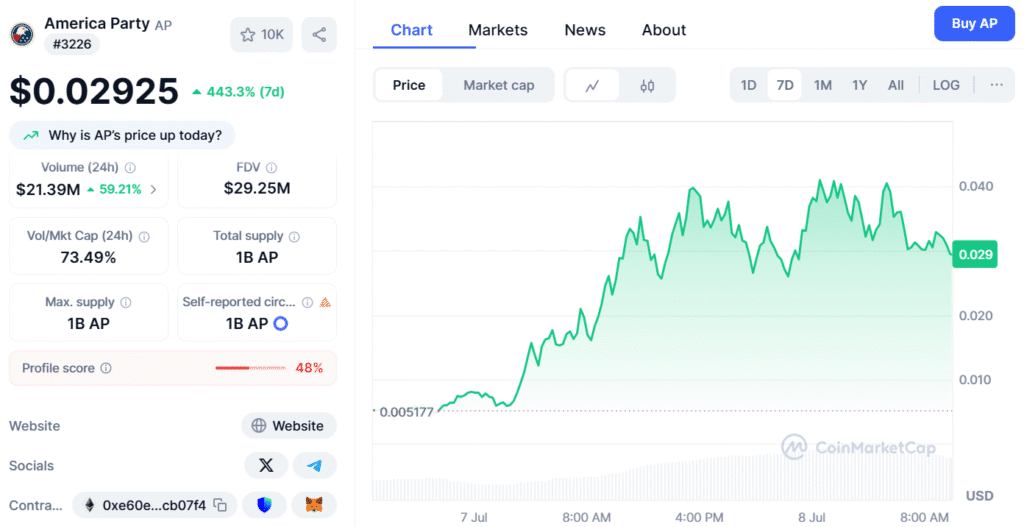Viewport: 1024px width, 527px height.
Task: Open the News tab
Action: 585,30
